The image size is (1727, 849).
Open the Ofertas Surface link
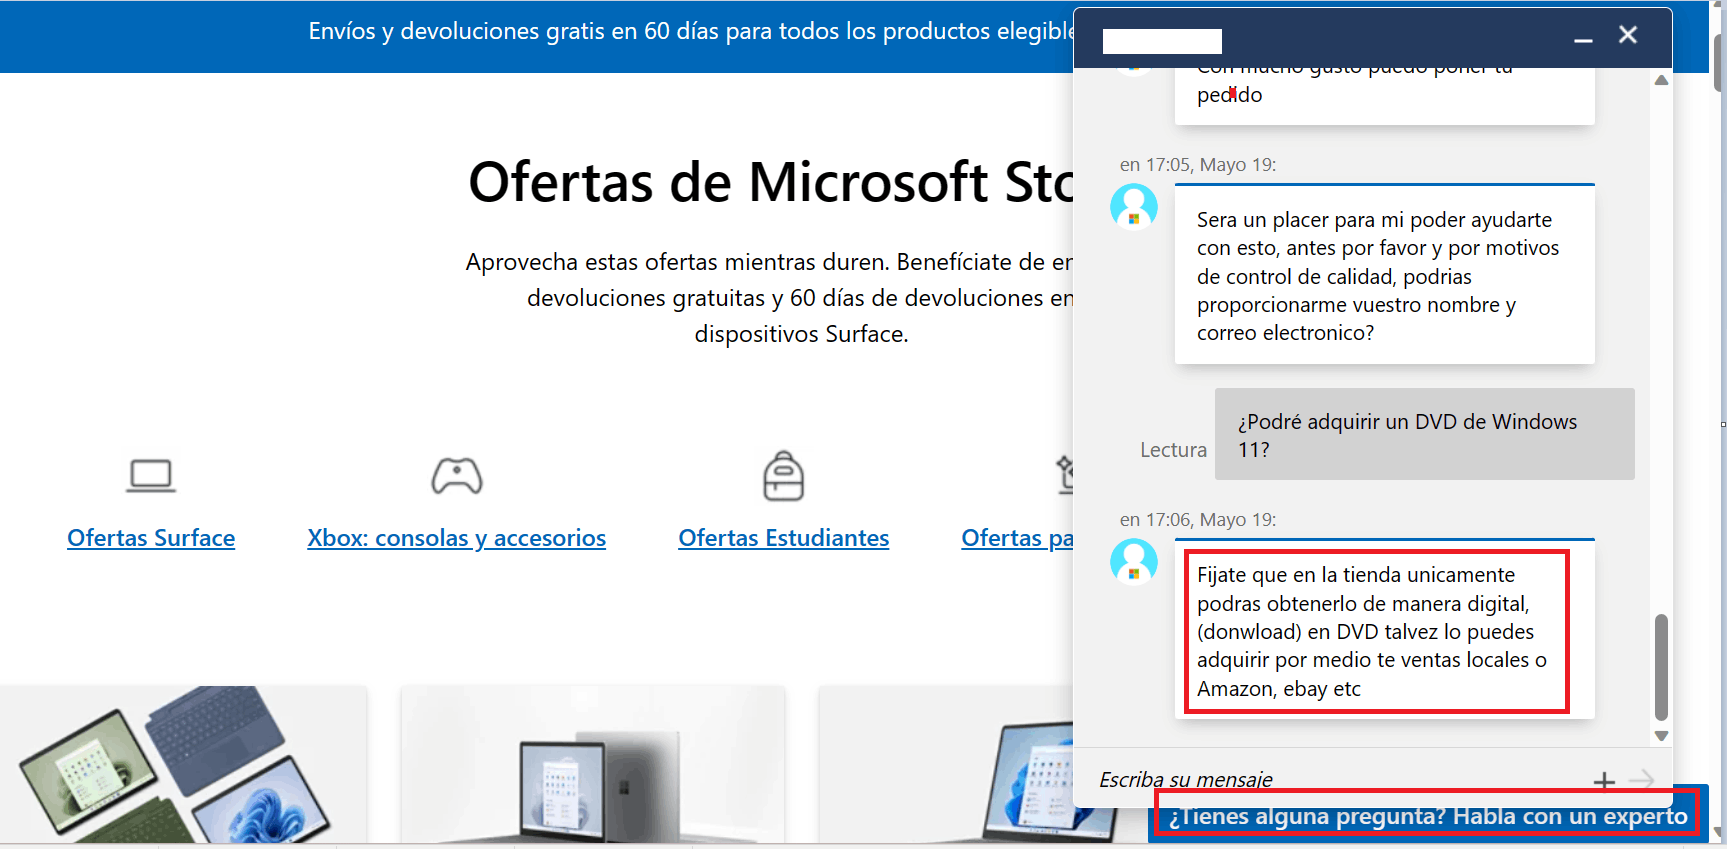[x=151, y=538]
